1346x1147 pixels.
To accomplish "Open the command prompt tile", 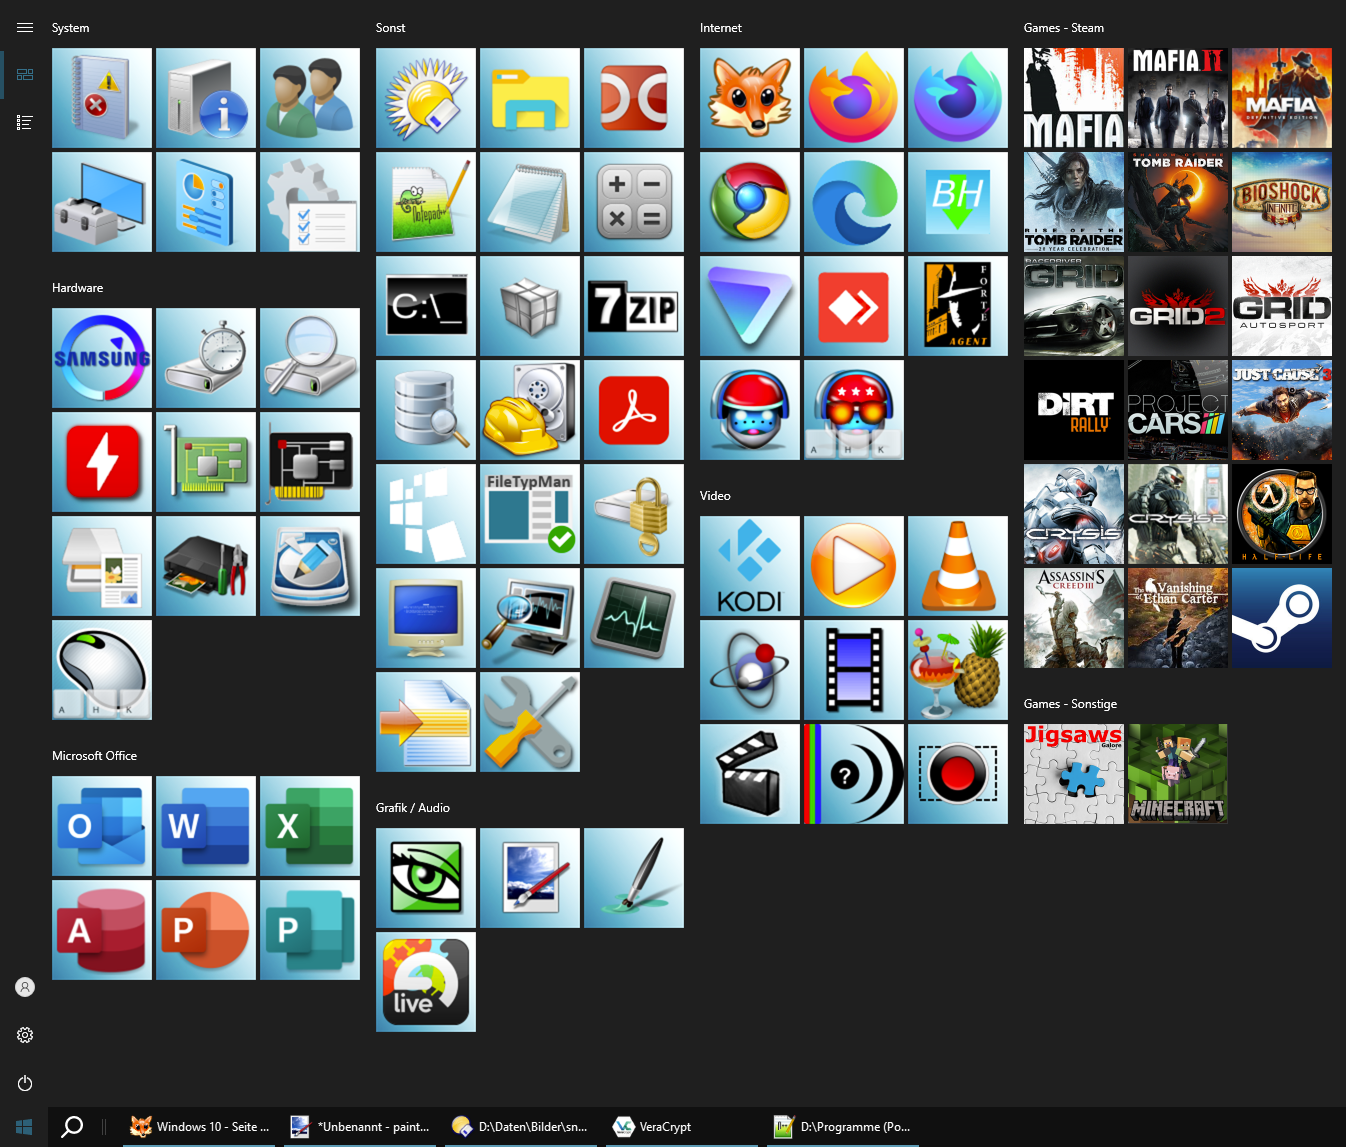I will pos(426,306).
